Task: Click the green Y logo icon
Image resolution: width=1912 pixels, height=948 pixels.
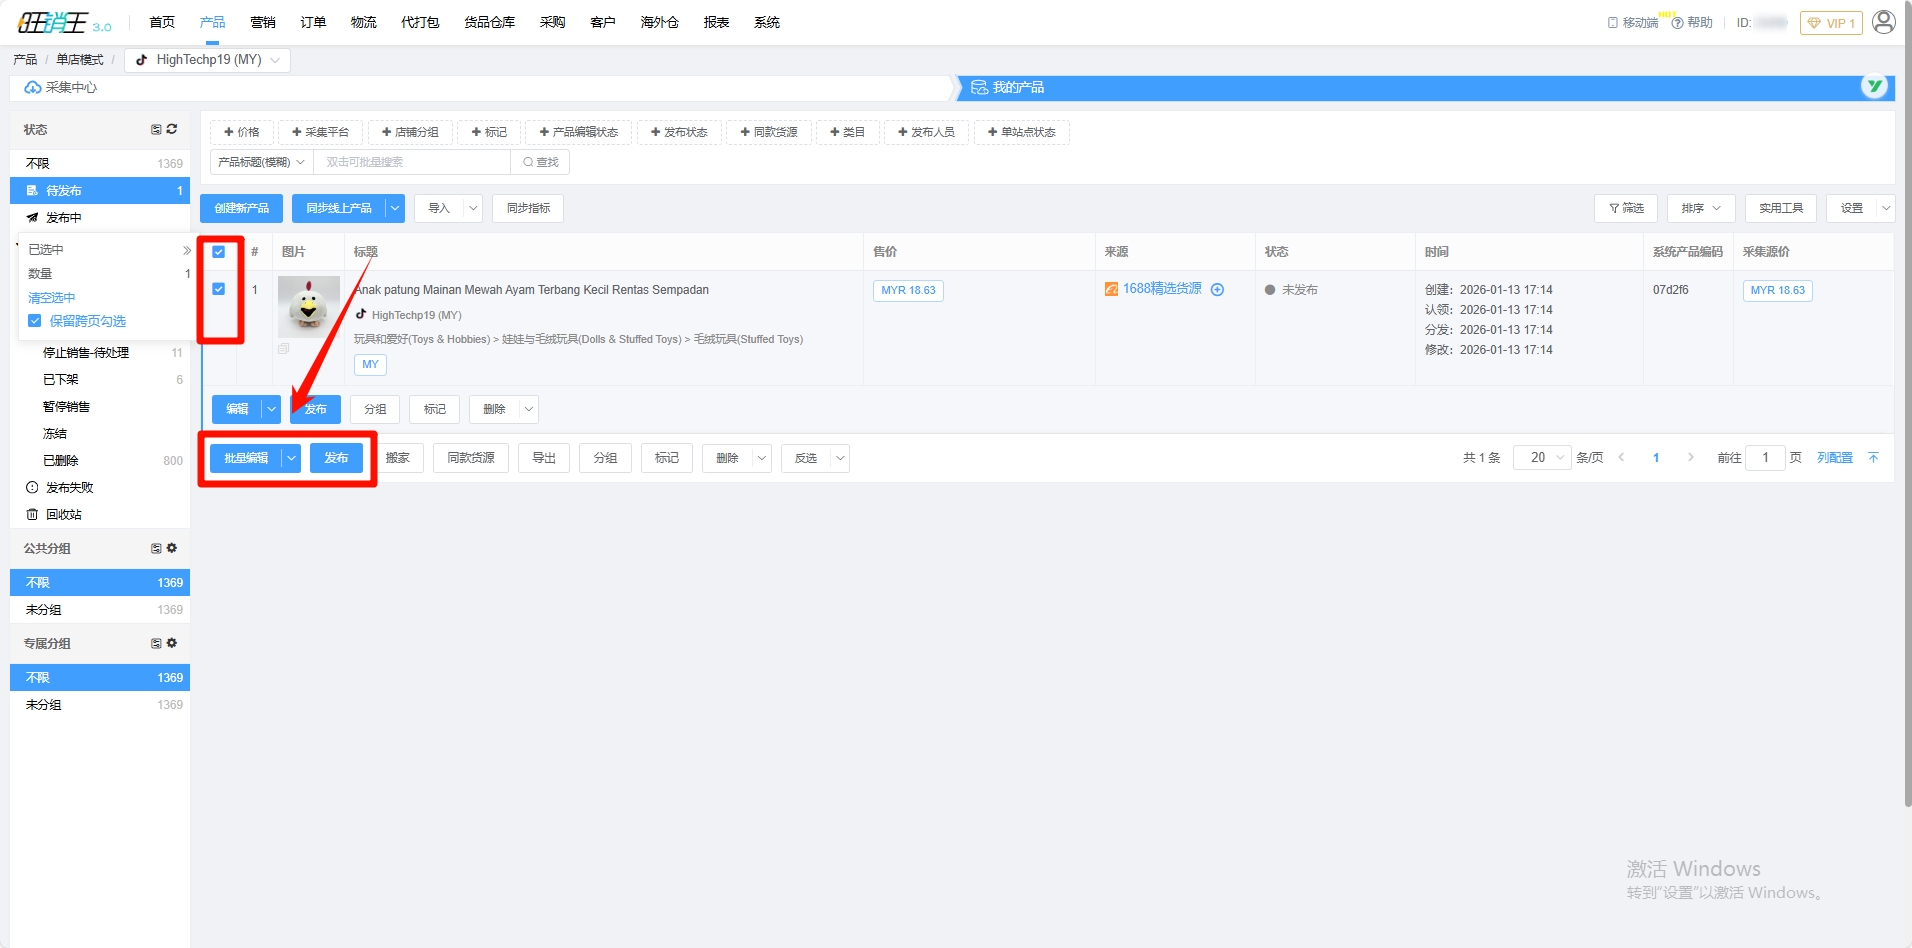Action: tap(1874, 87)
